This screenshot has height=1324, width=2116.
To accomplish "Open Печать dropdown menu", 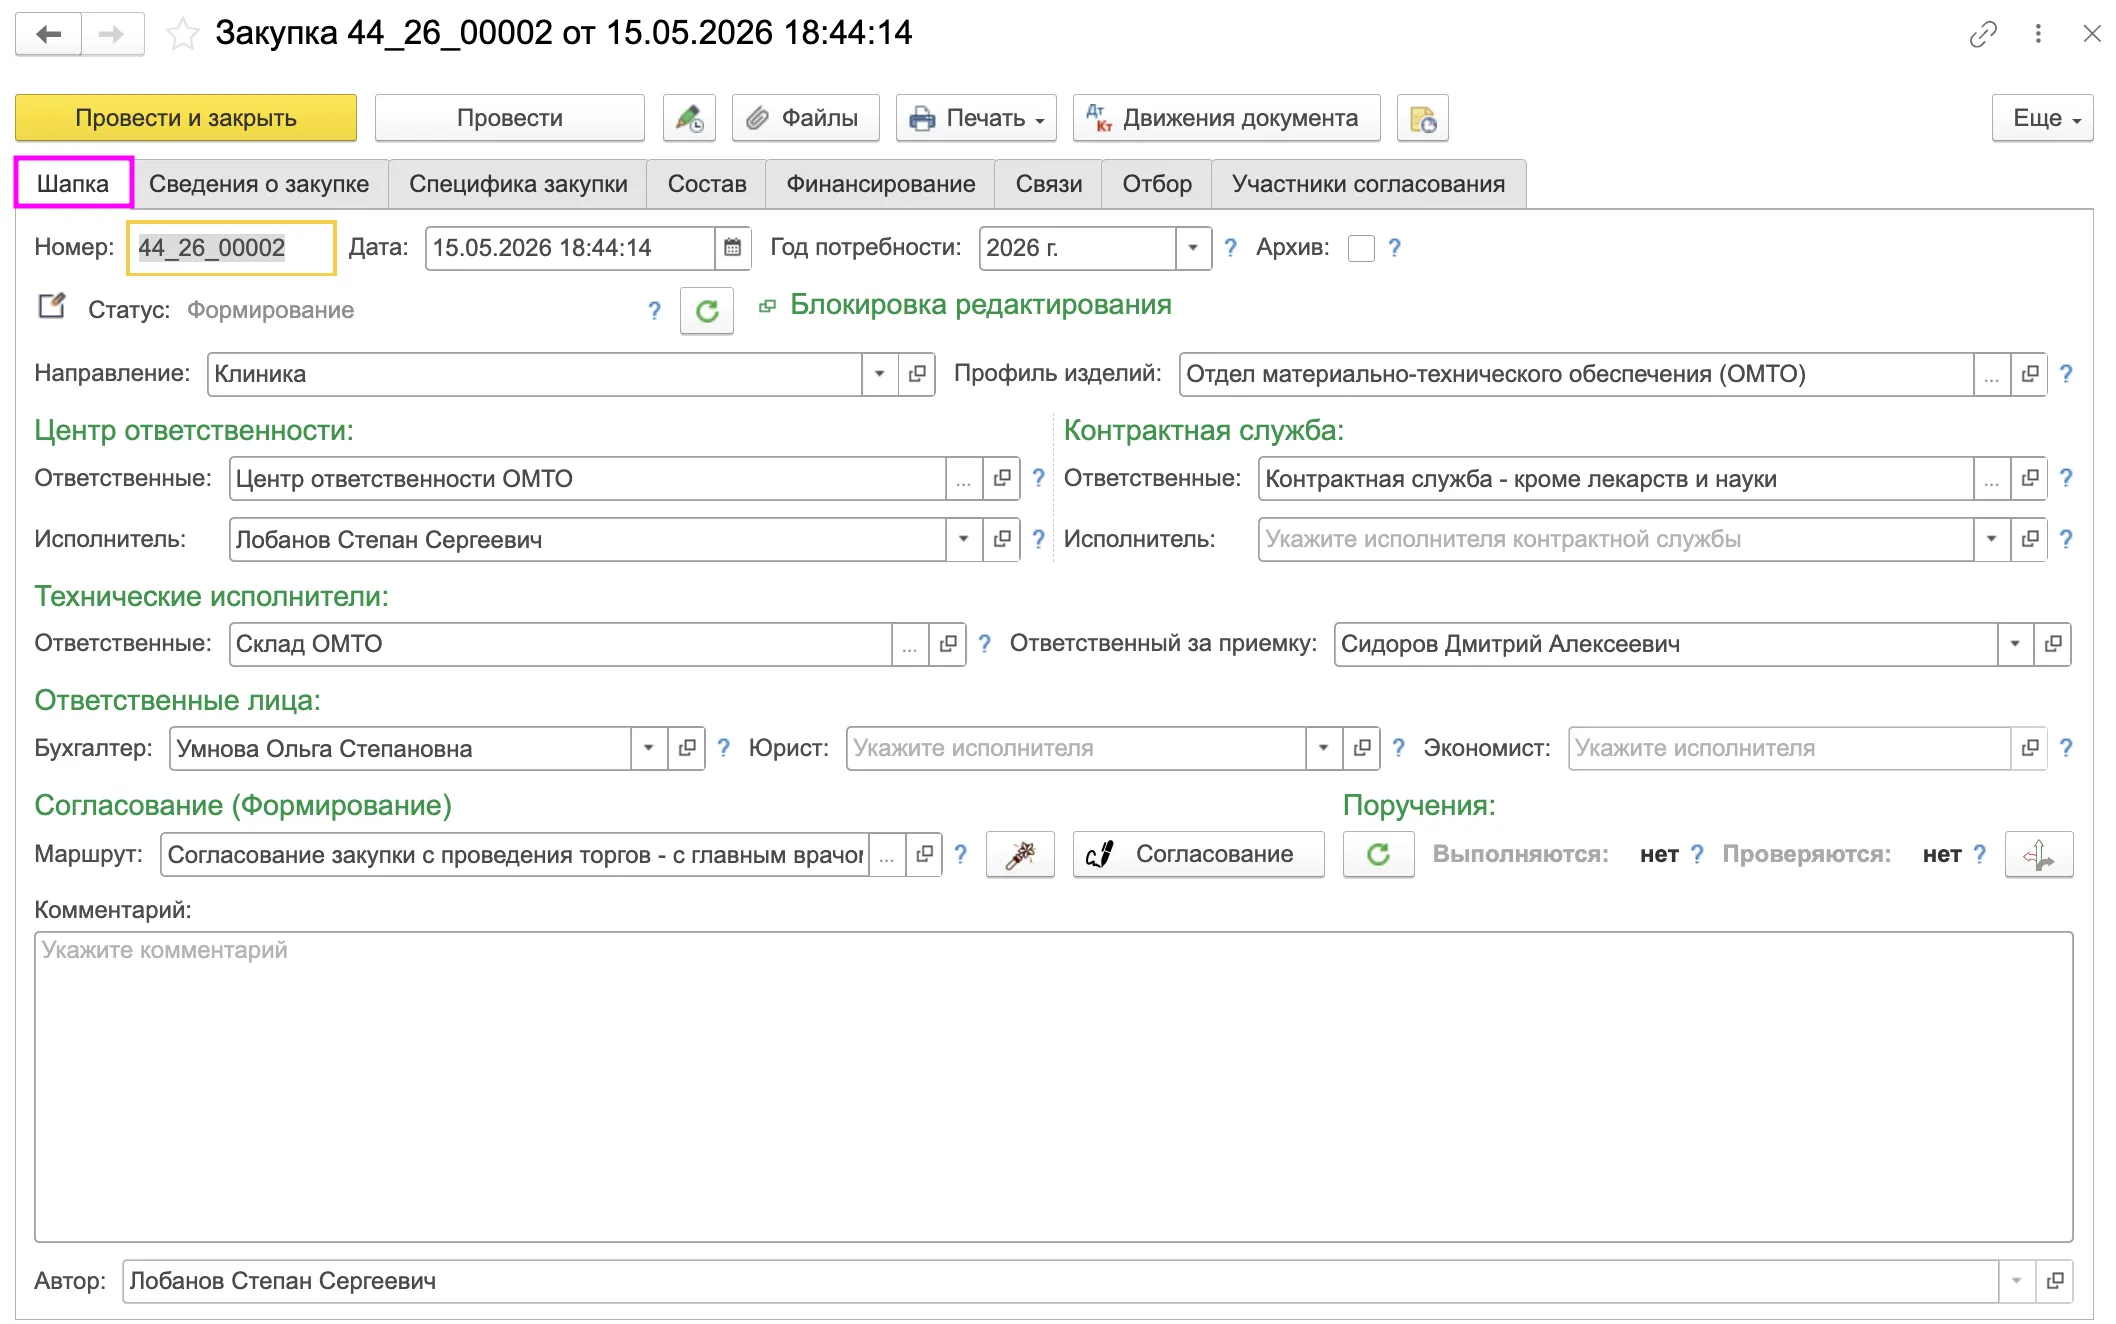I will [976, 118].
